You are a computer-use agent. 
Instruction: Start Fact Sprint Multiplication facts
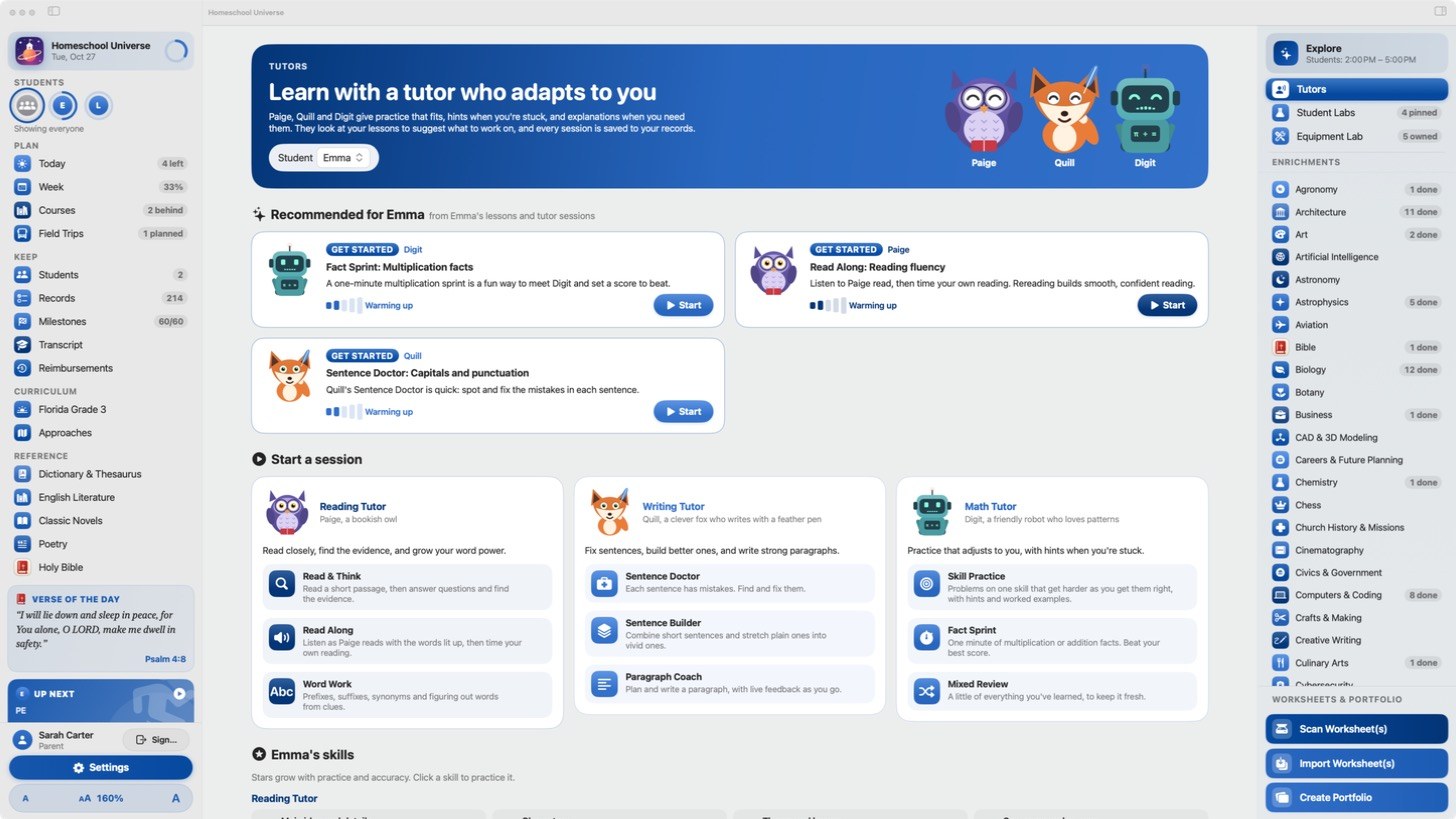click(683, 305)
